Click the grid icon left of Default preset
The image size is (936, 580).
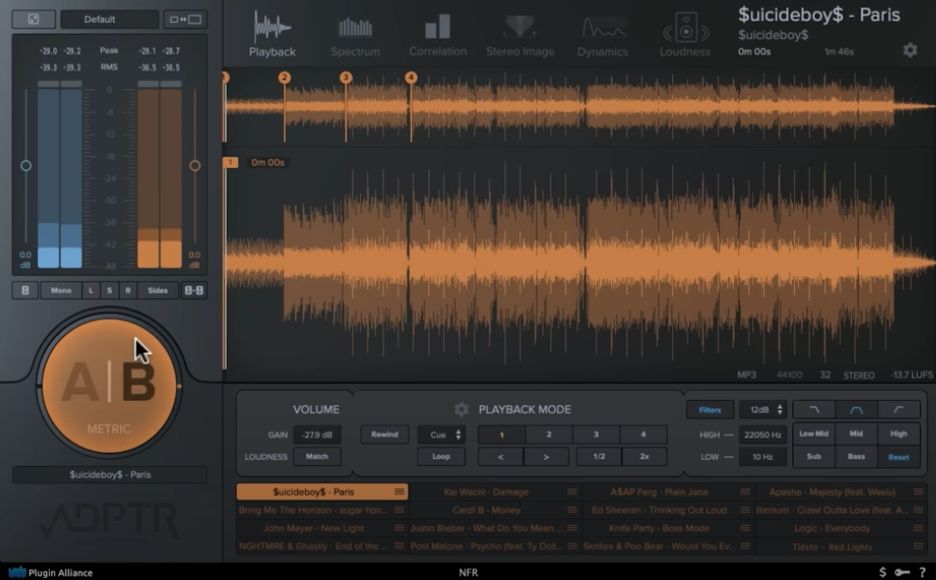[x=33, y=19]
